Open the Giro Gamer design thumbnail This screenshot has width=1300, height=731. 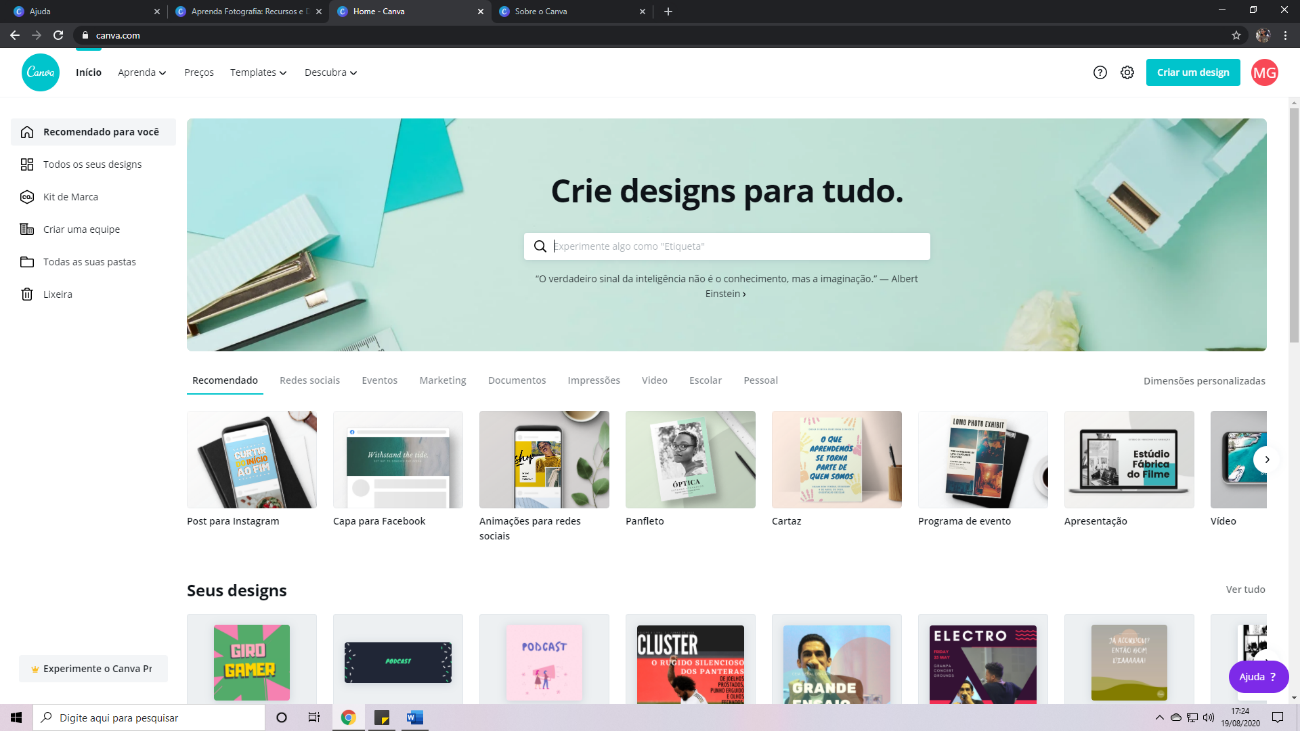pyautogui.click(x=252, y=659)
